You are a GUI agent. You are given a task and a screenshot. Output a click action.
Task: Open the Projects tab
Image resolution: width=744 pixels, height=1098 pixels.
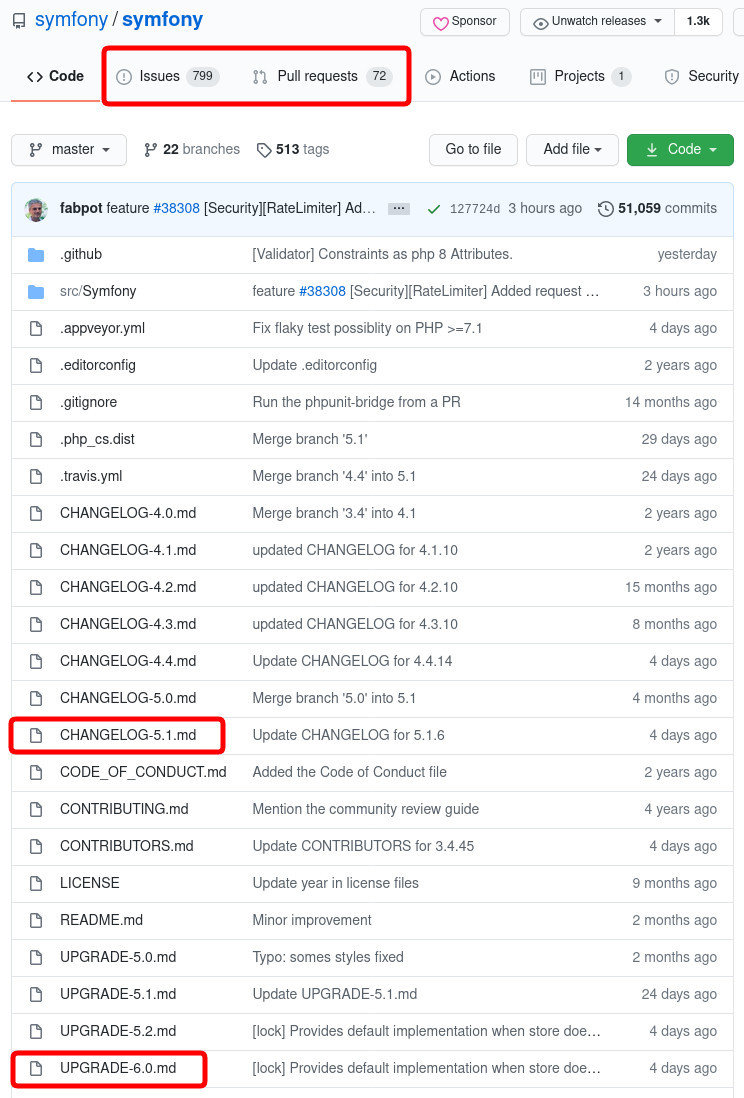click(580, 76)
